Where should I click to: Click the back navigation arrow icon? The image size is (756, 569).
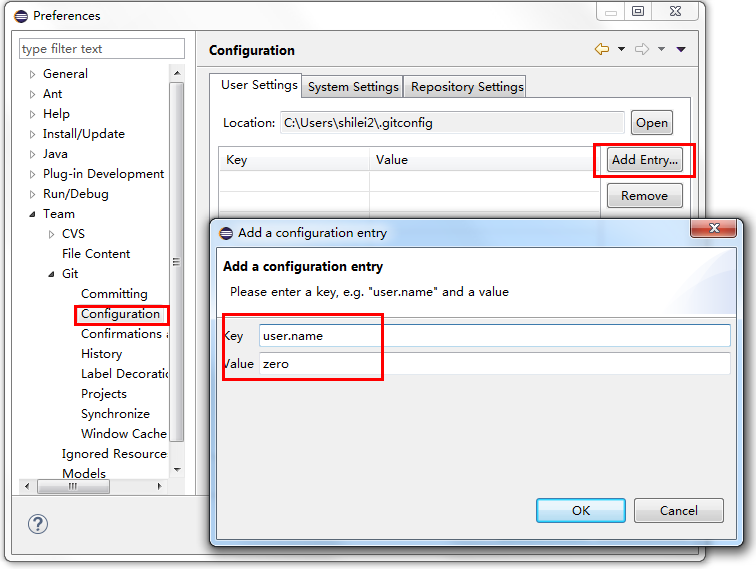point(602,49)
